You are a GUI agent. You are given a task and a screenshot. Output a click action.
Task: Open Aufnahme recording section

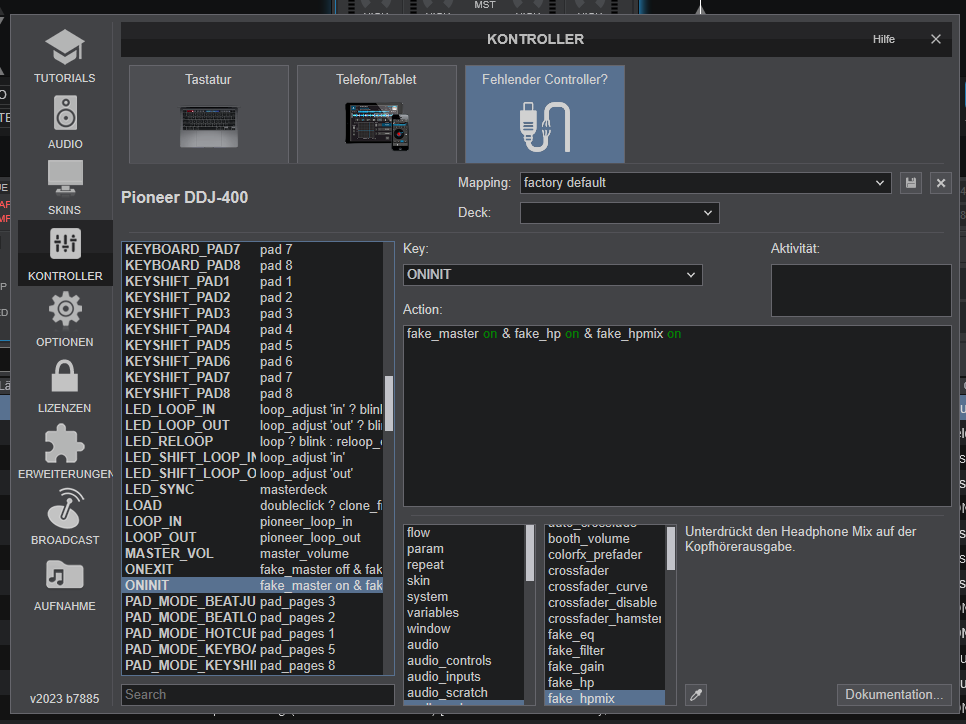coord(65,585)
